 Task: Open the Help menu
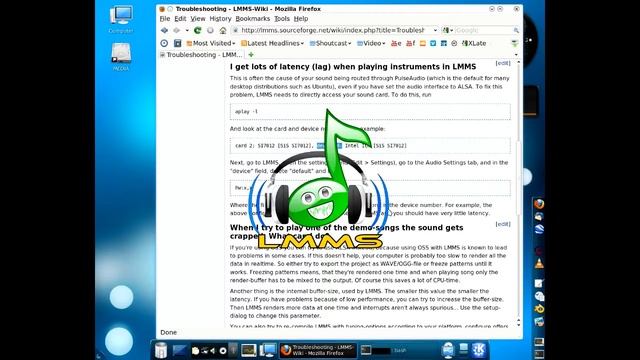(x=301, y=19)
